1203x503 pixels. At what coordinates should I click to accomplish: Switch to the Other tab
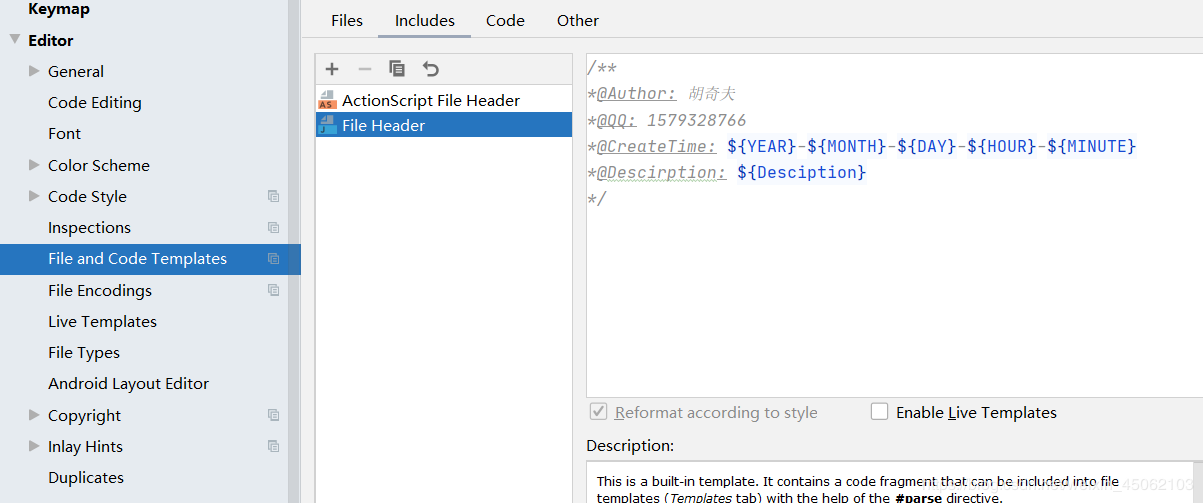click(x=578, y=20)
